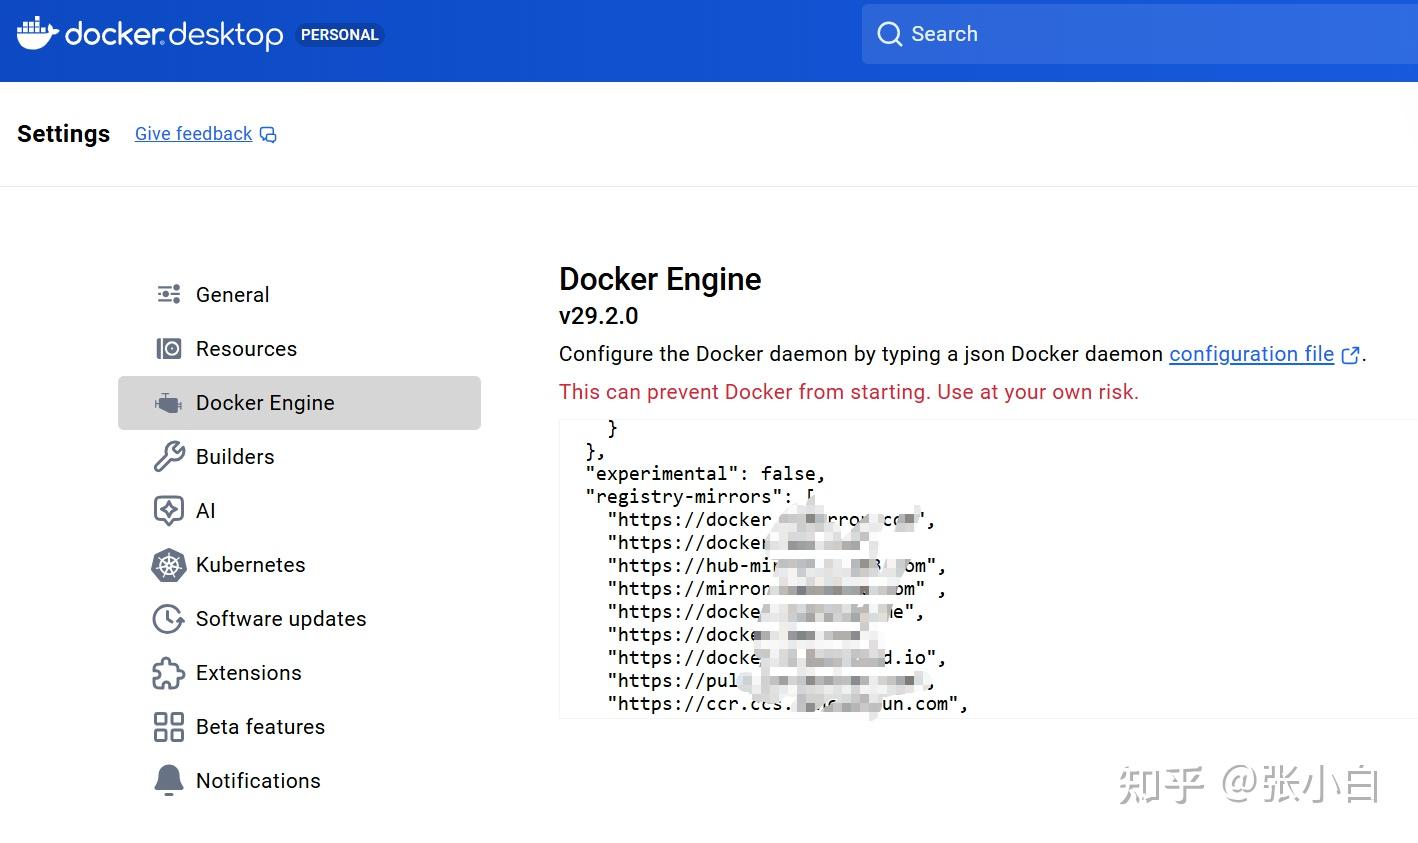Viewport: 1418px width, 843px height.
Task: Click the Notifications bell icon
Action: pos(169,781)
